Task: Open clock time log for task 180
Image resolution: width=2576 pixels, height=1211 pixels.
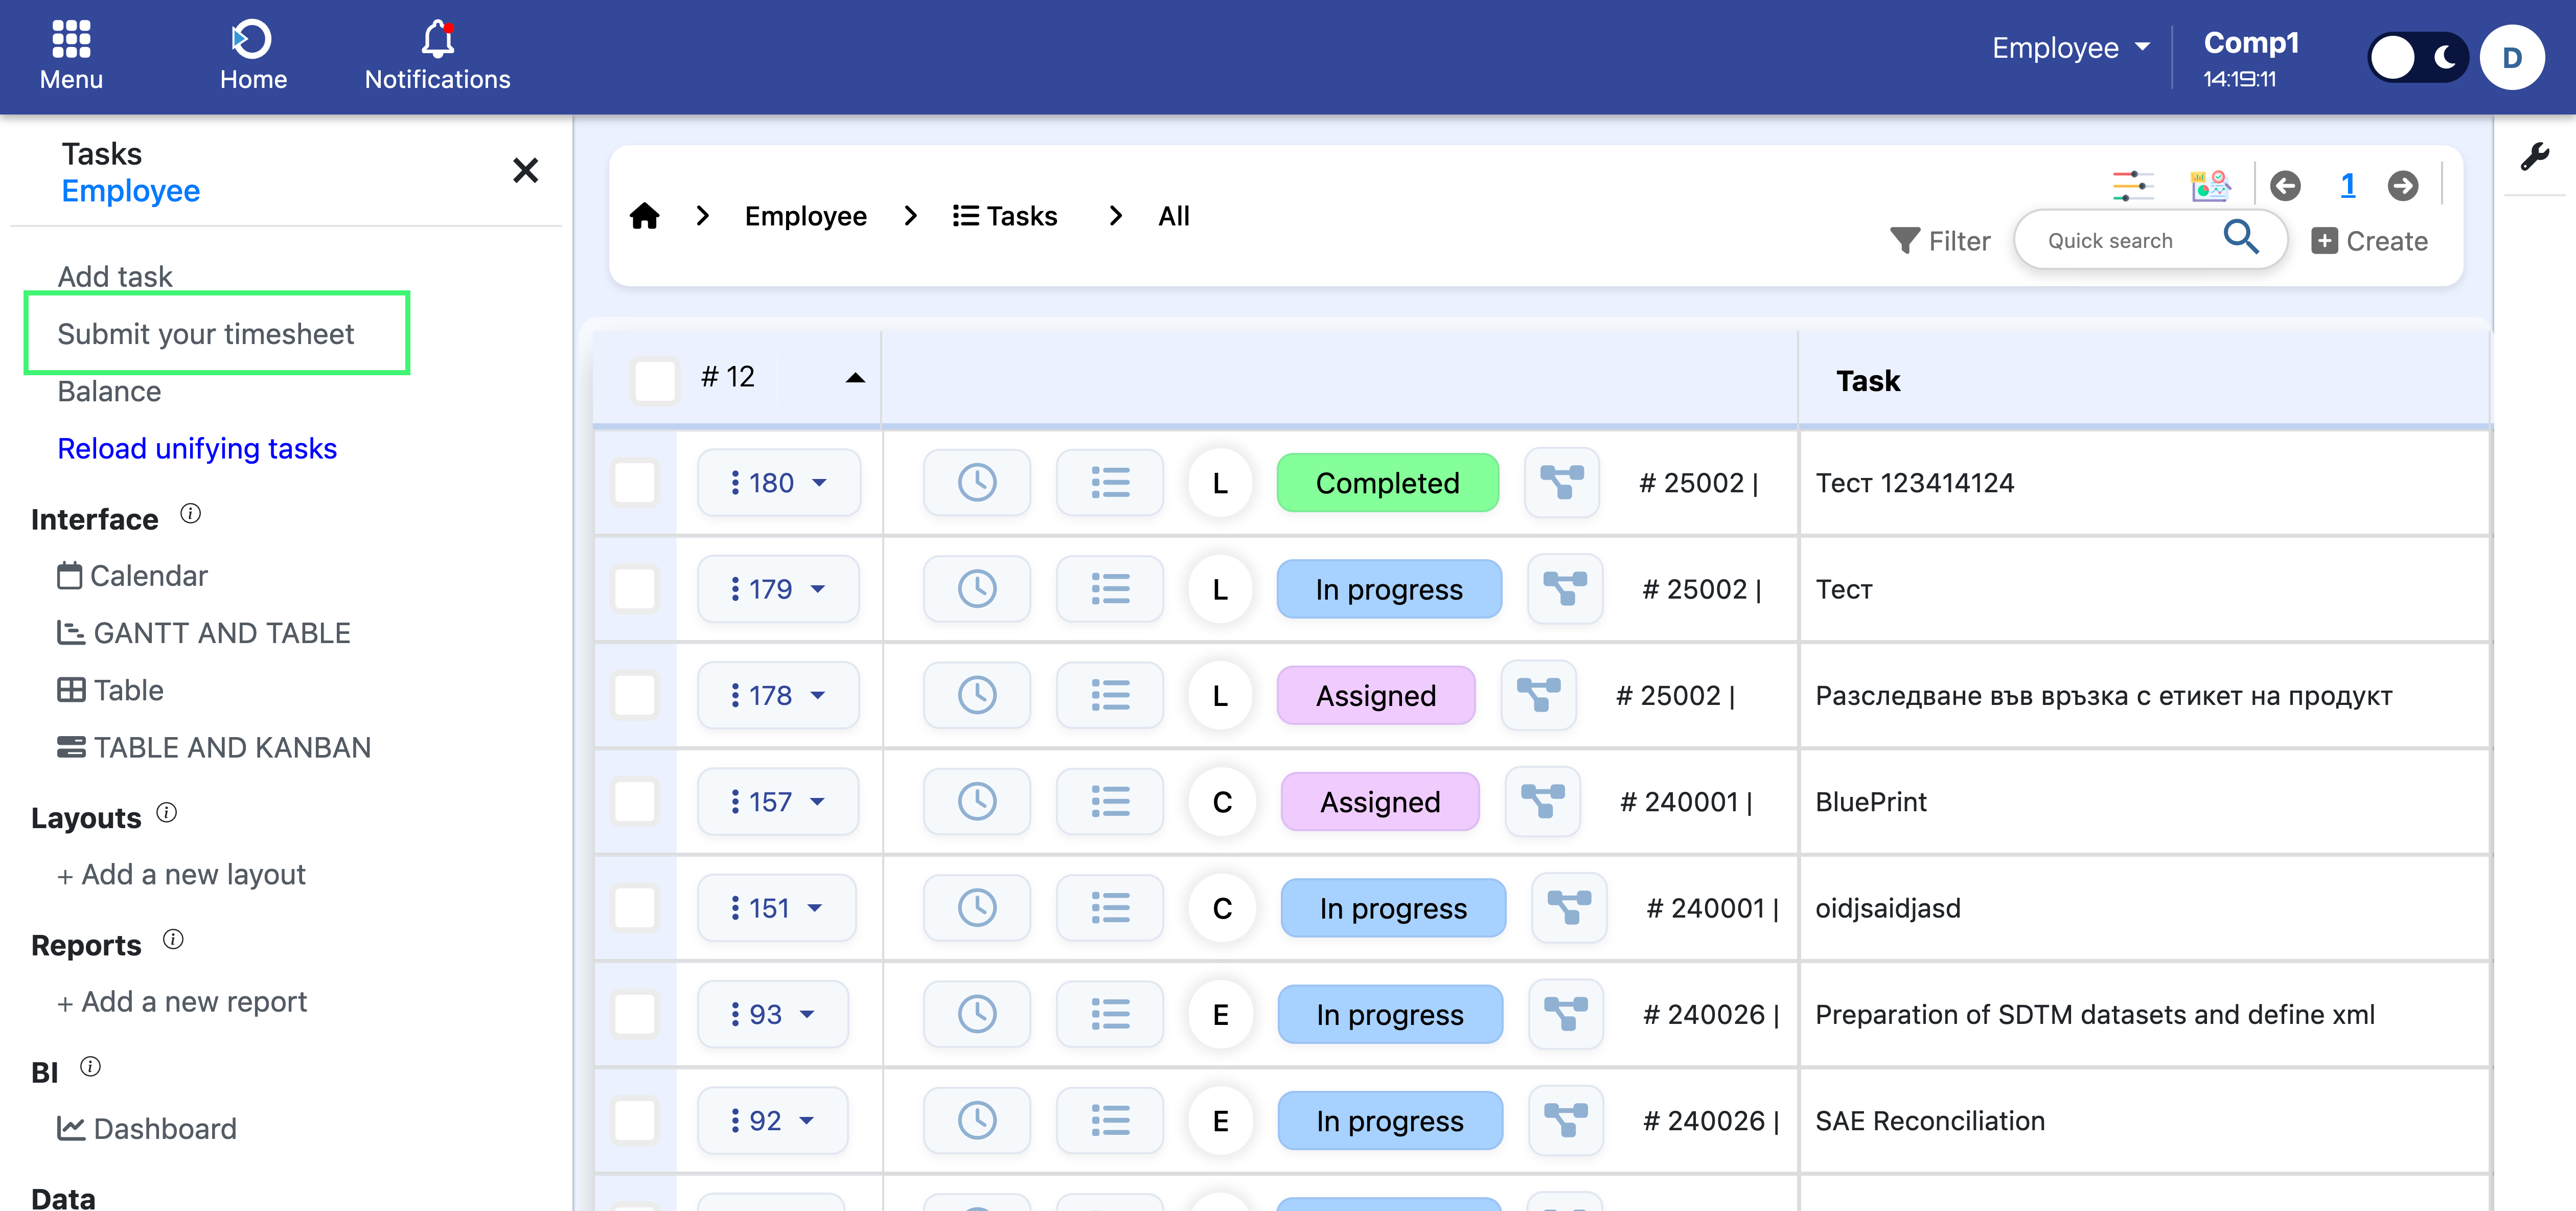Action: point(977,483)
